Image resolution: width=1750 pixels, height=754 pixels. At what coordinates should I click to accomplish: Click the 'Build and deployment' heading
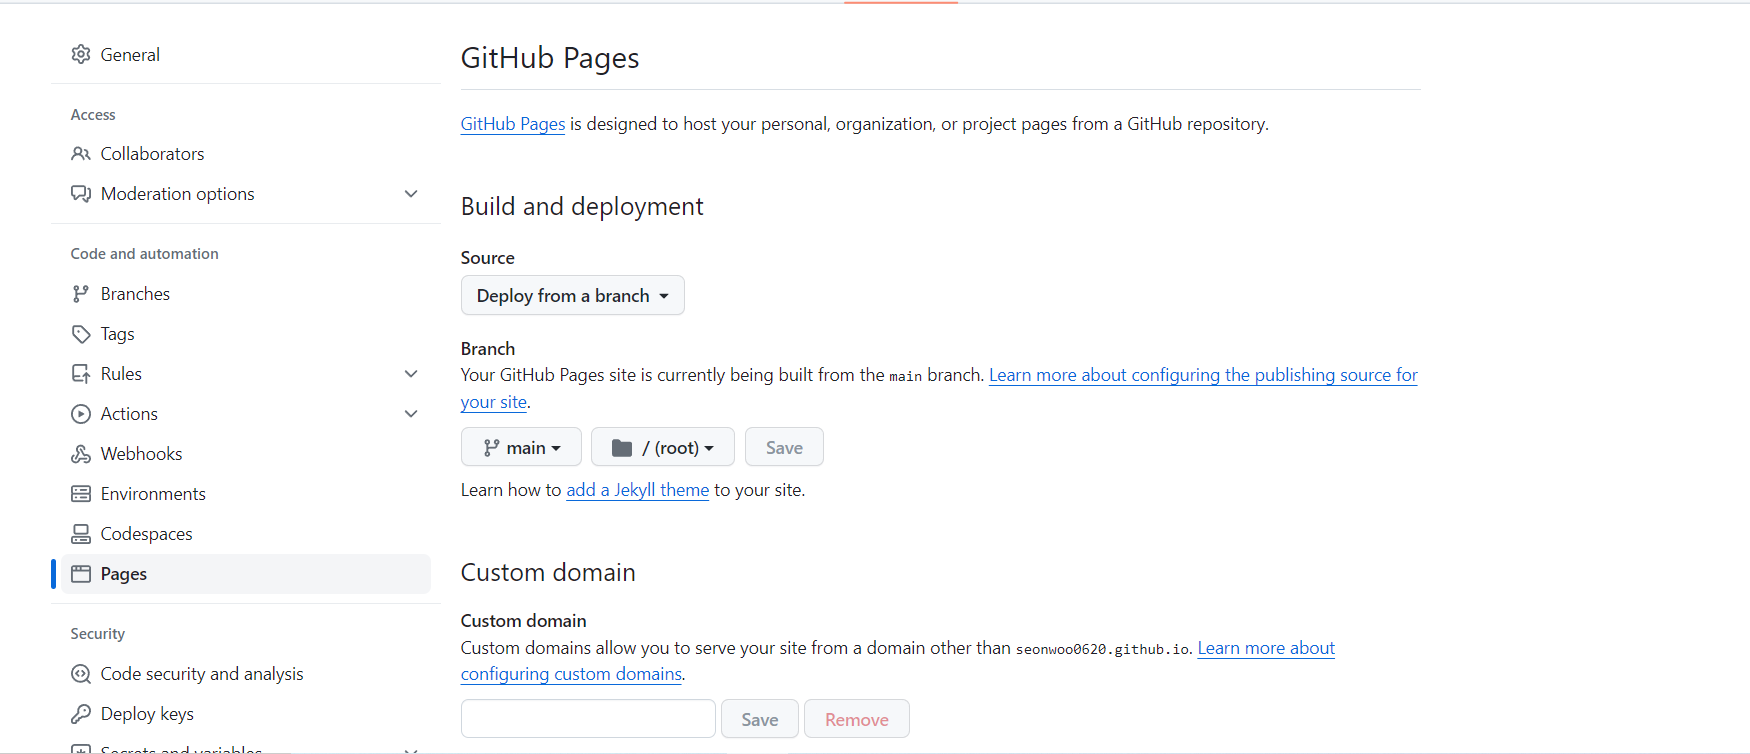click(582, 206)
